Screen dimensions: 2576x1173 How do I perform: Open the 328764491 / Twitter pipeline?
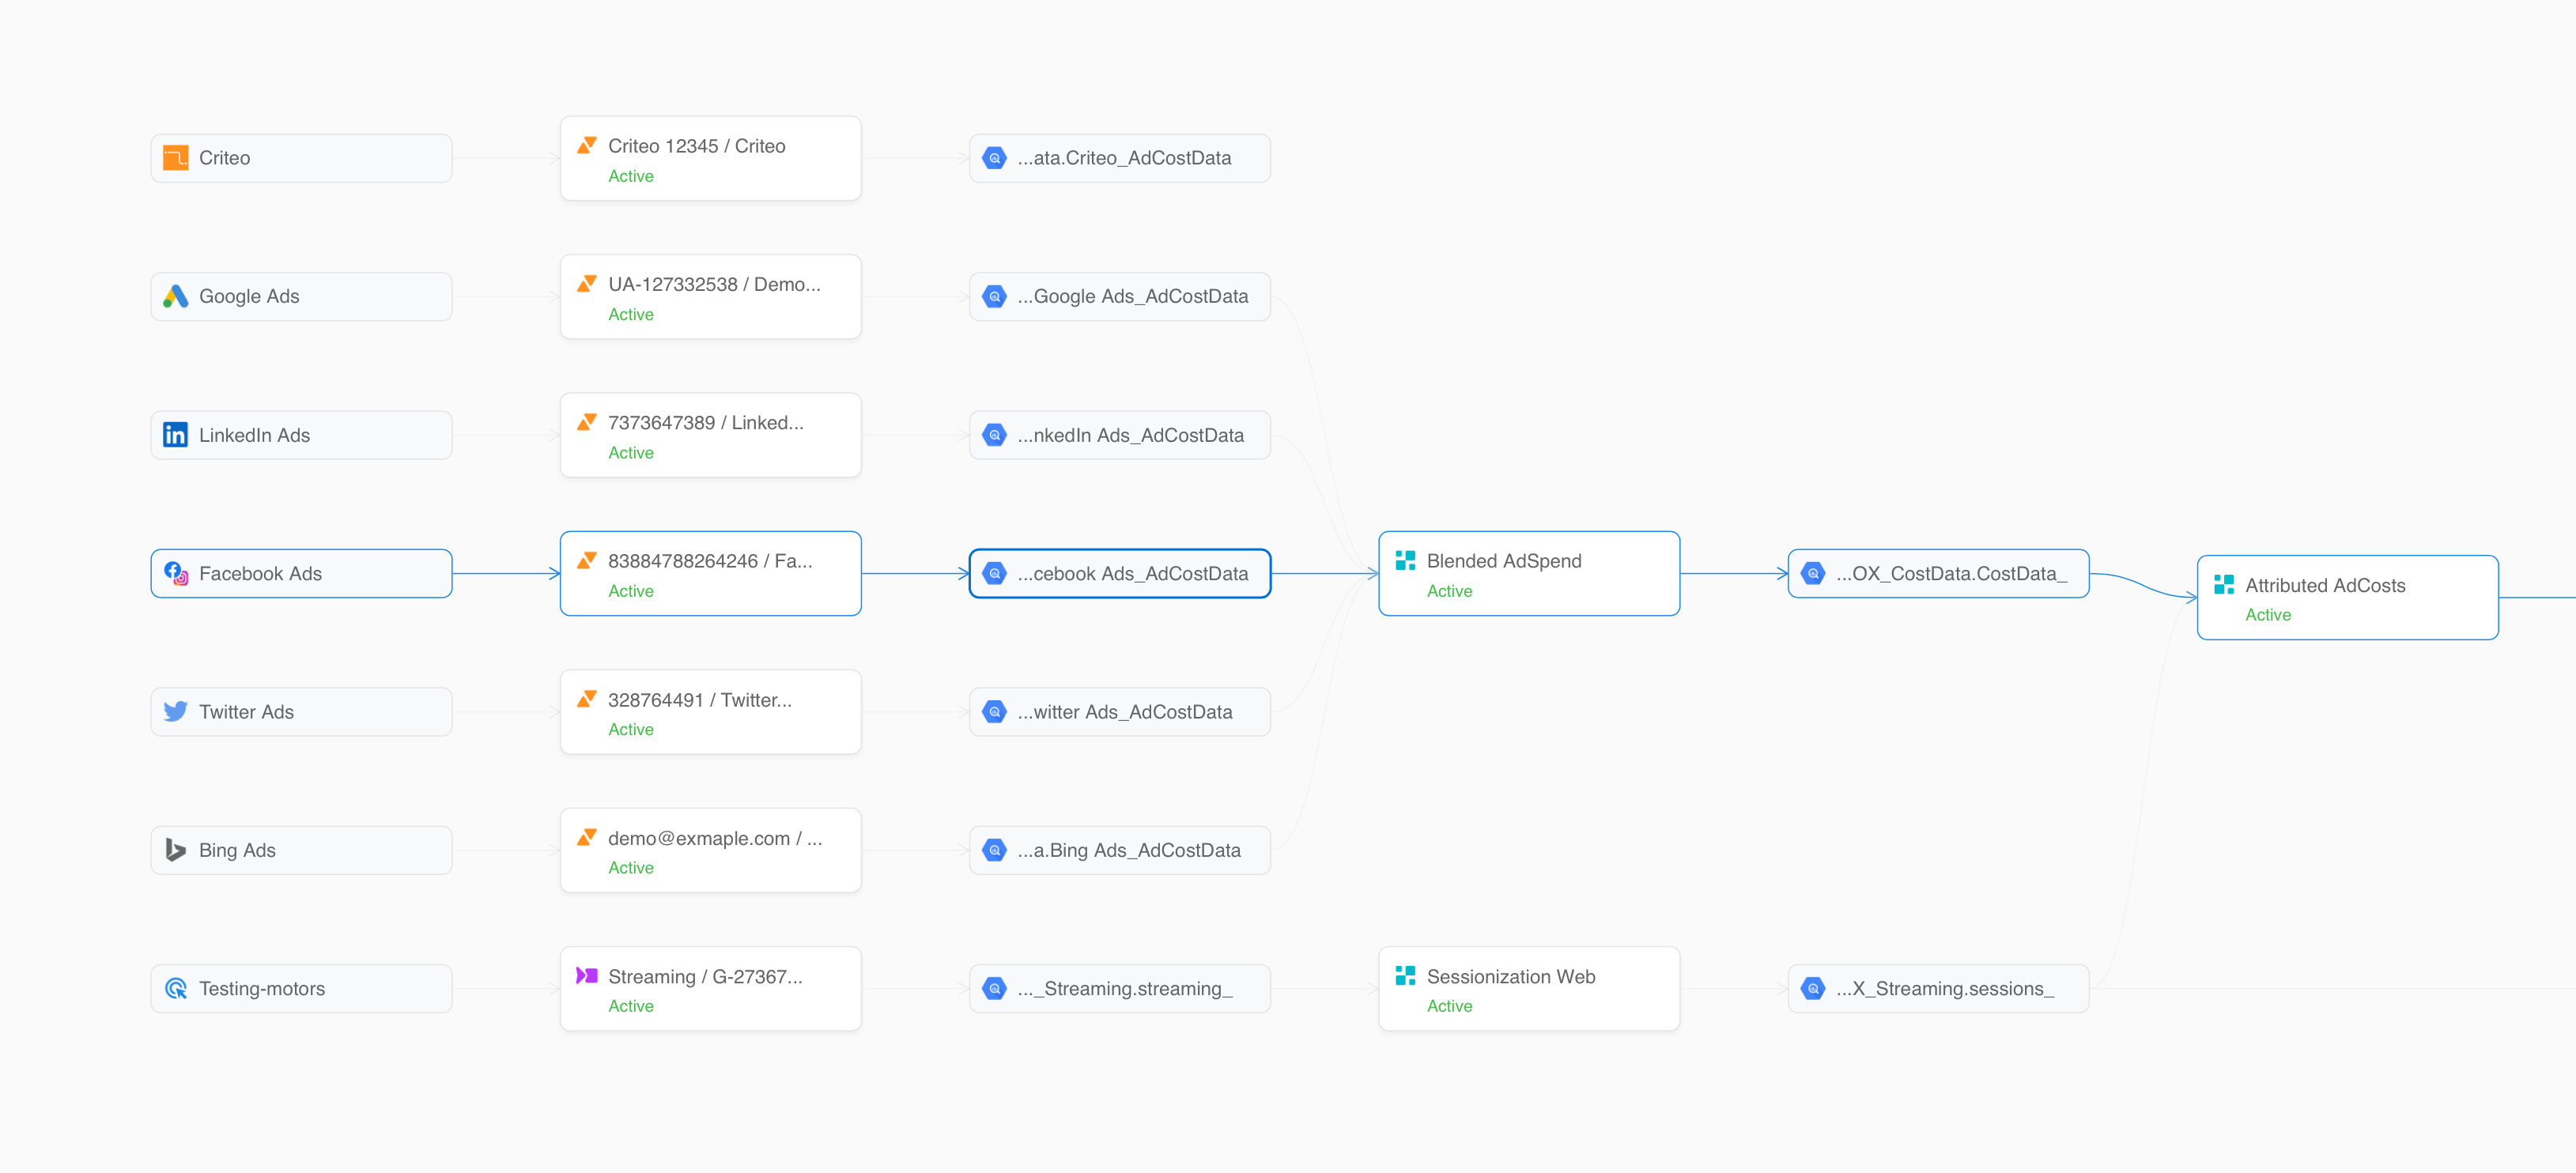(710, 711)
